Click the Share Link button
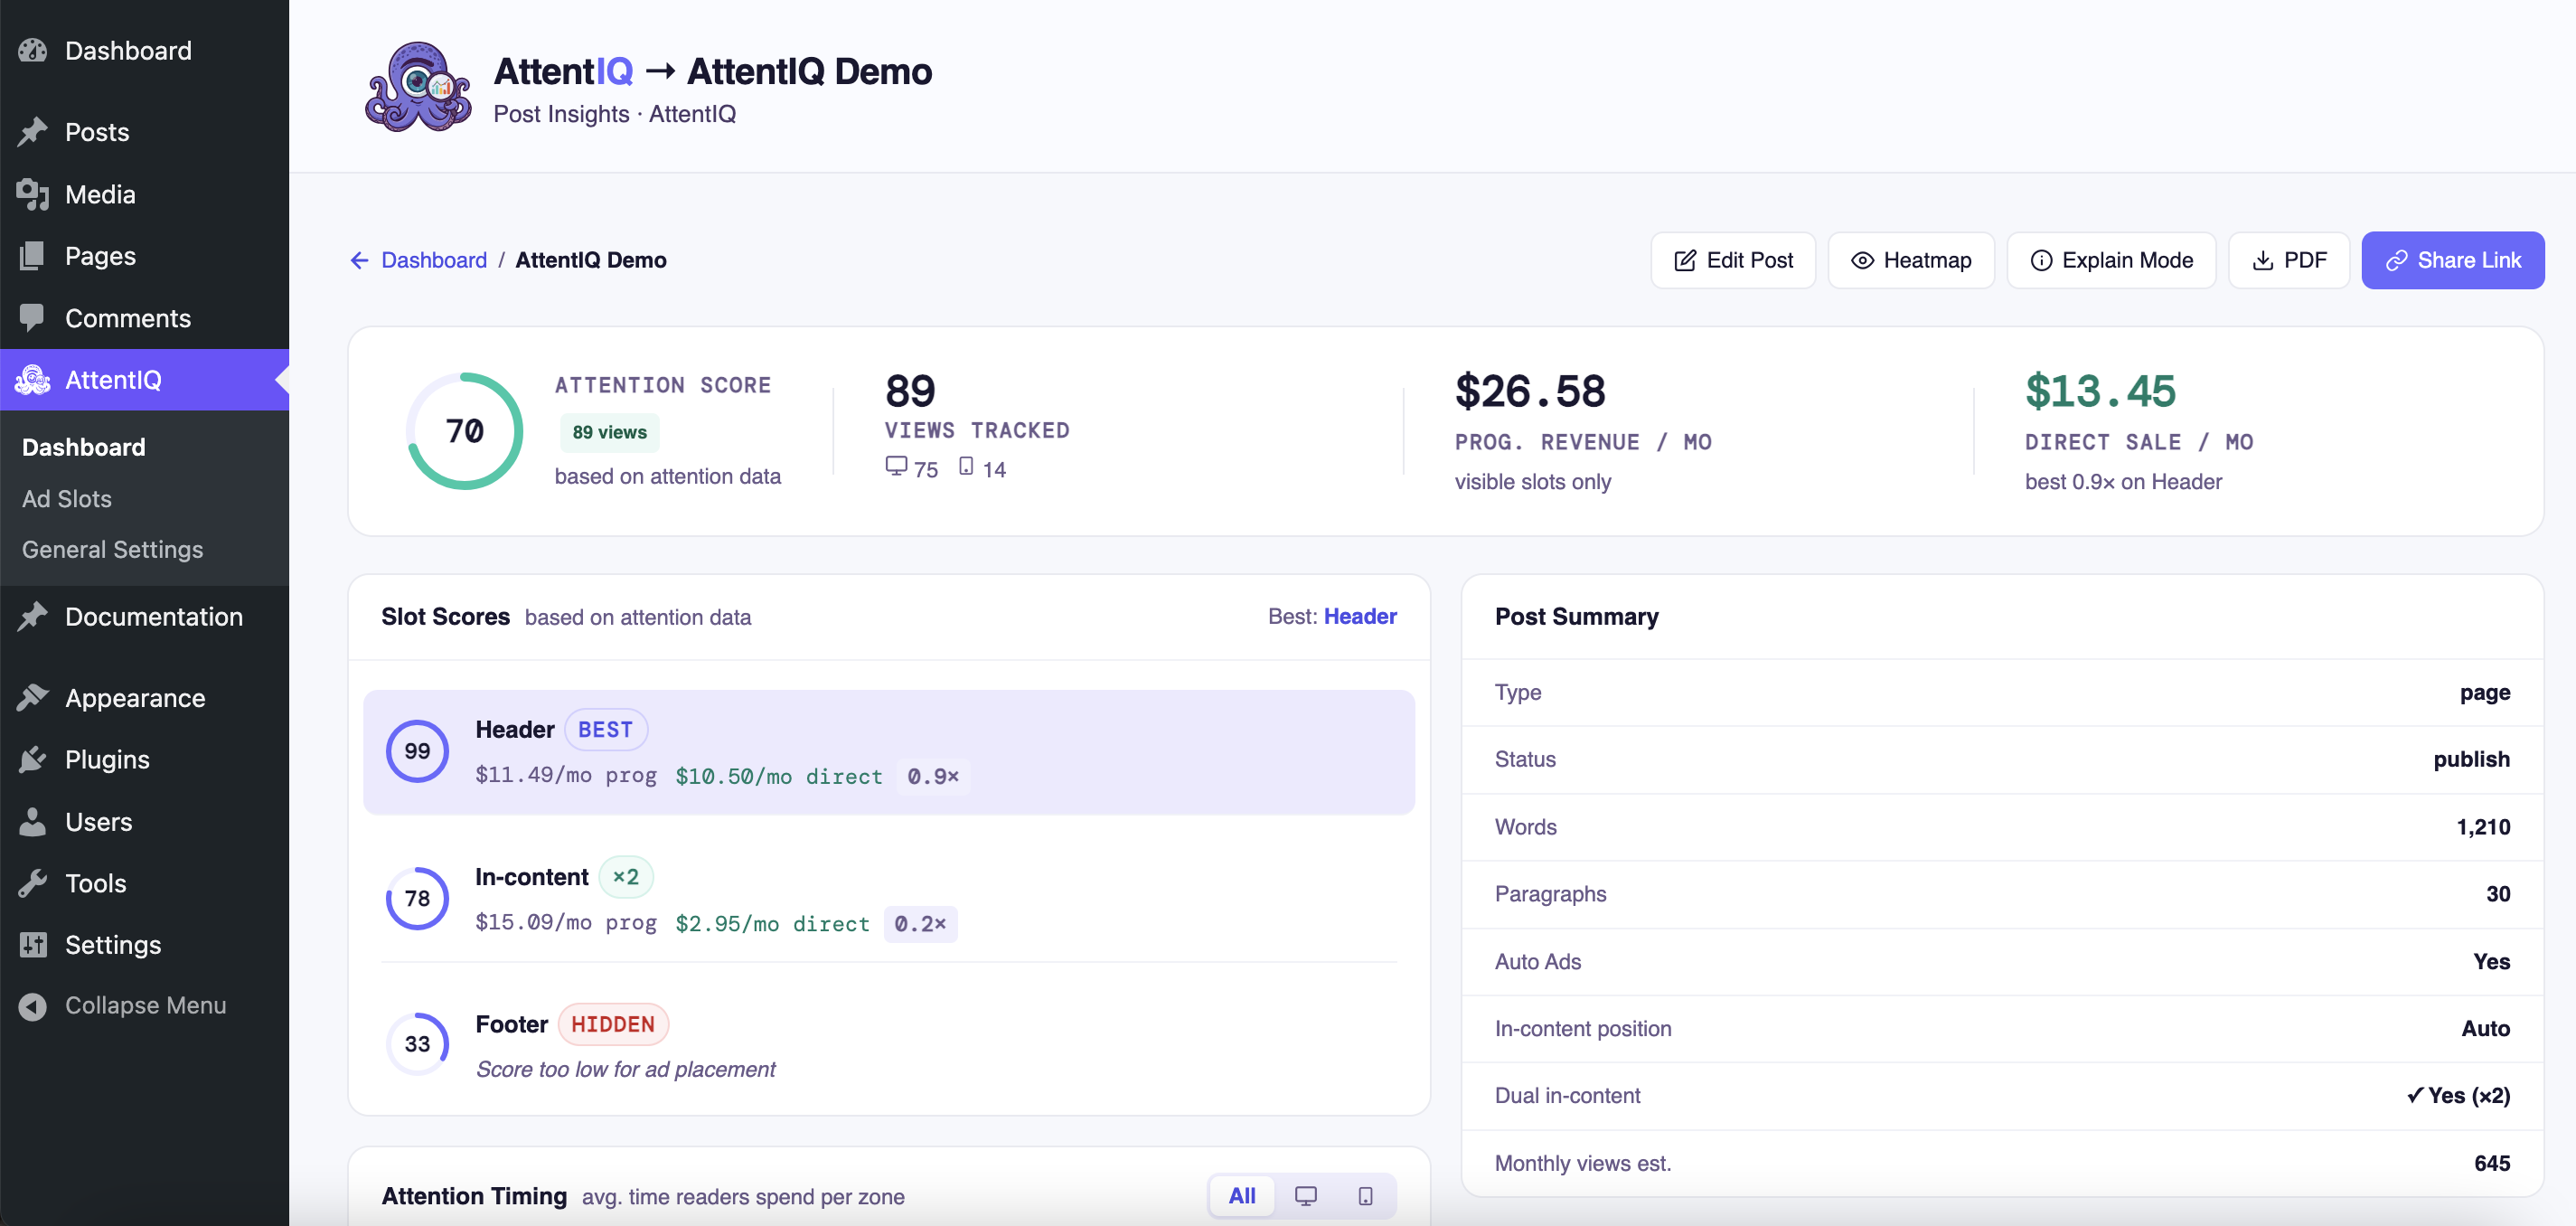 [2452, 260]
